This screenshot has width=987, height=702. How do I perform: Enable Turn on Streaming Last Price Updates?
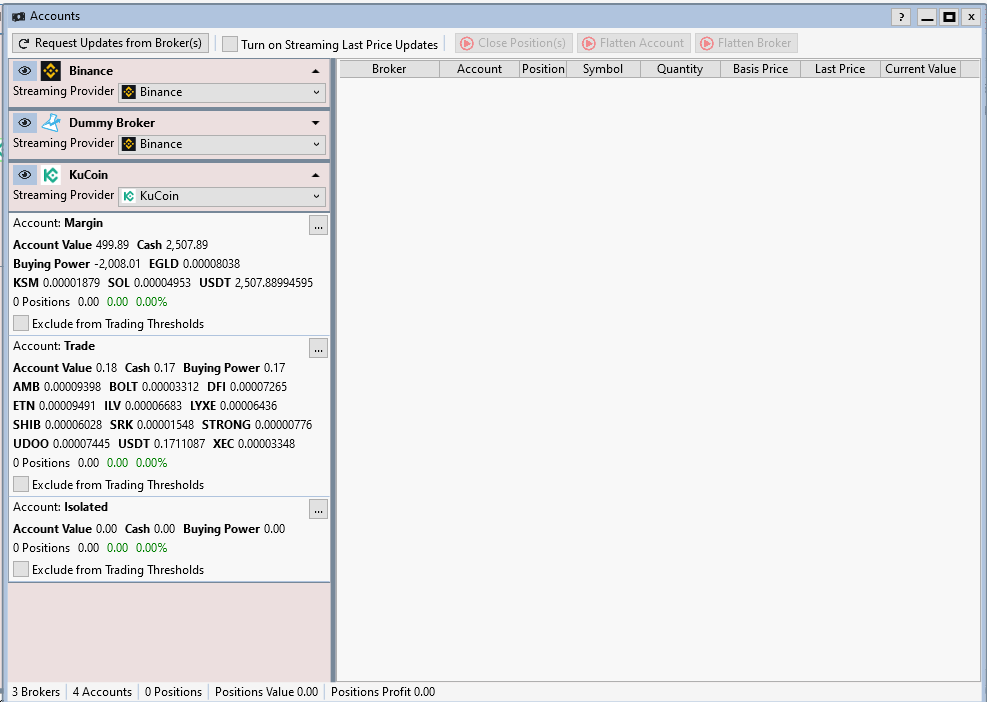coord(230,44)
